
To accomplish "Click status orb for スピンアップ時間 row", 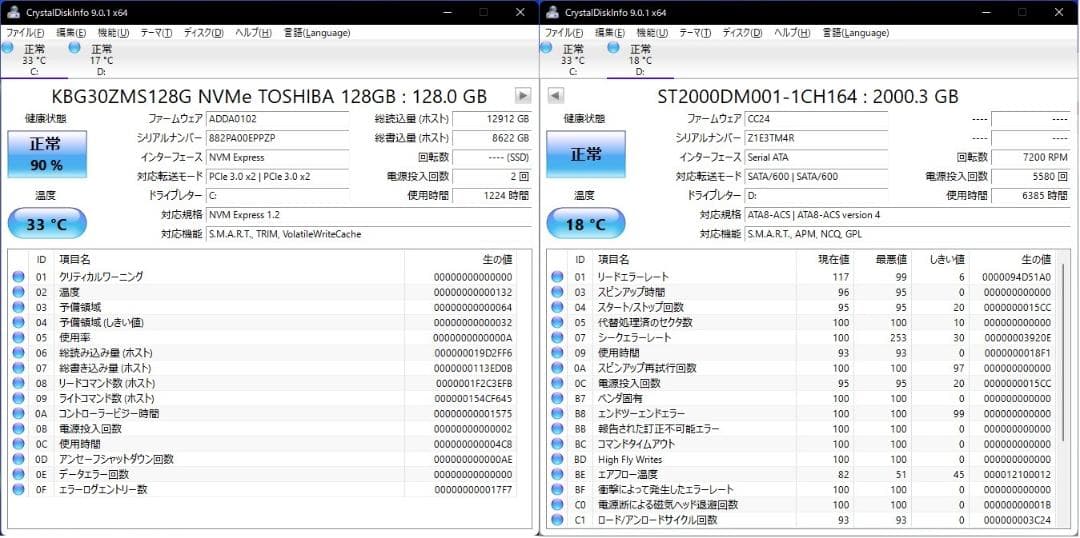I will tap(557, 292).
